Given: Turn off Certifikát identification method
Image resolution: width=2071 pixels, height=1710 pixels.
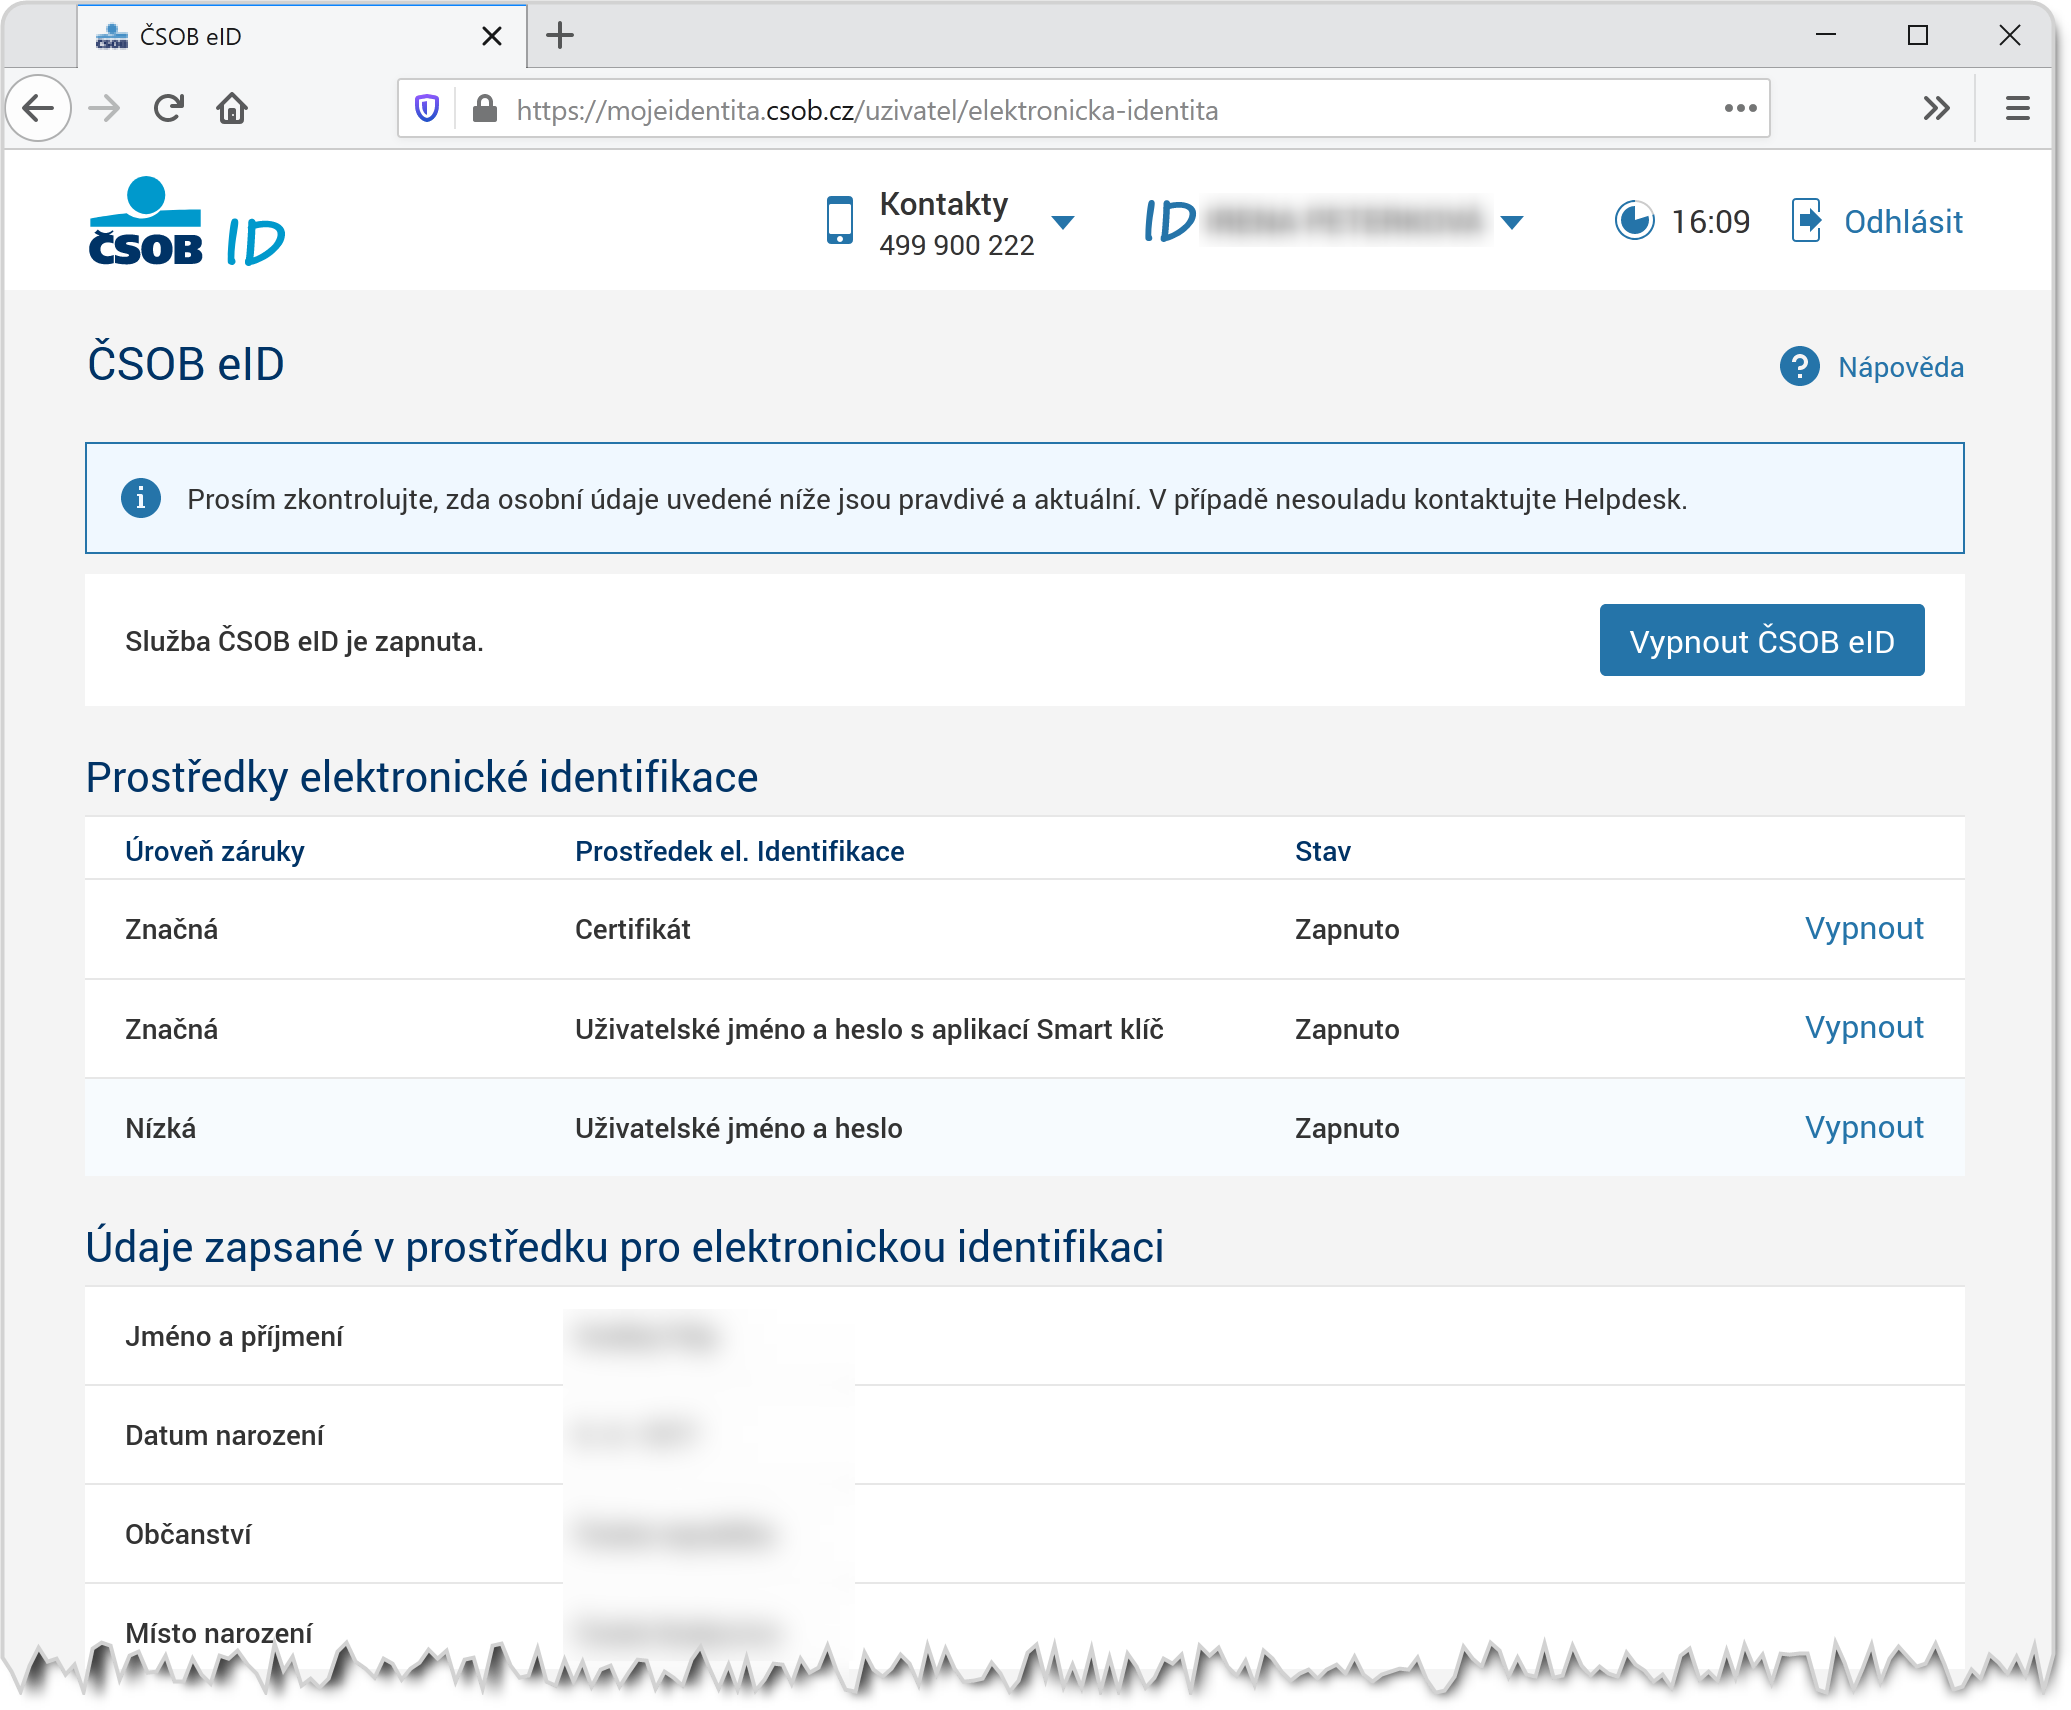Looking at the screenshot, I should pos(1863,929).
